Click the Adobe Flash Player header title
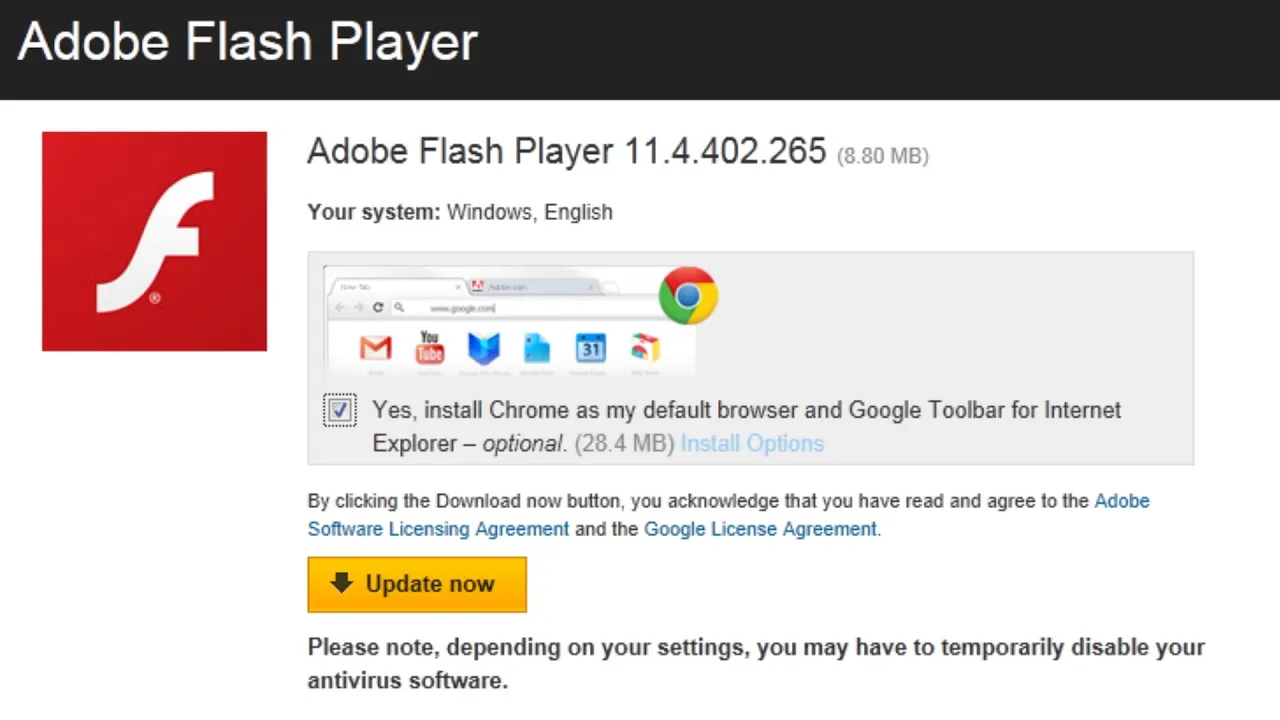This screenshot has width=1280, height=720. pyautogui.click(x=248, y=42)
